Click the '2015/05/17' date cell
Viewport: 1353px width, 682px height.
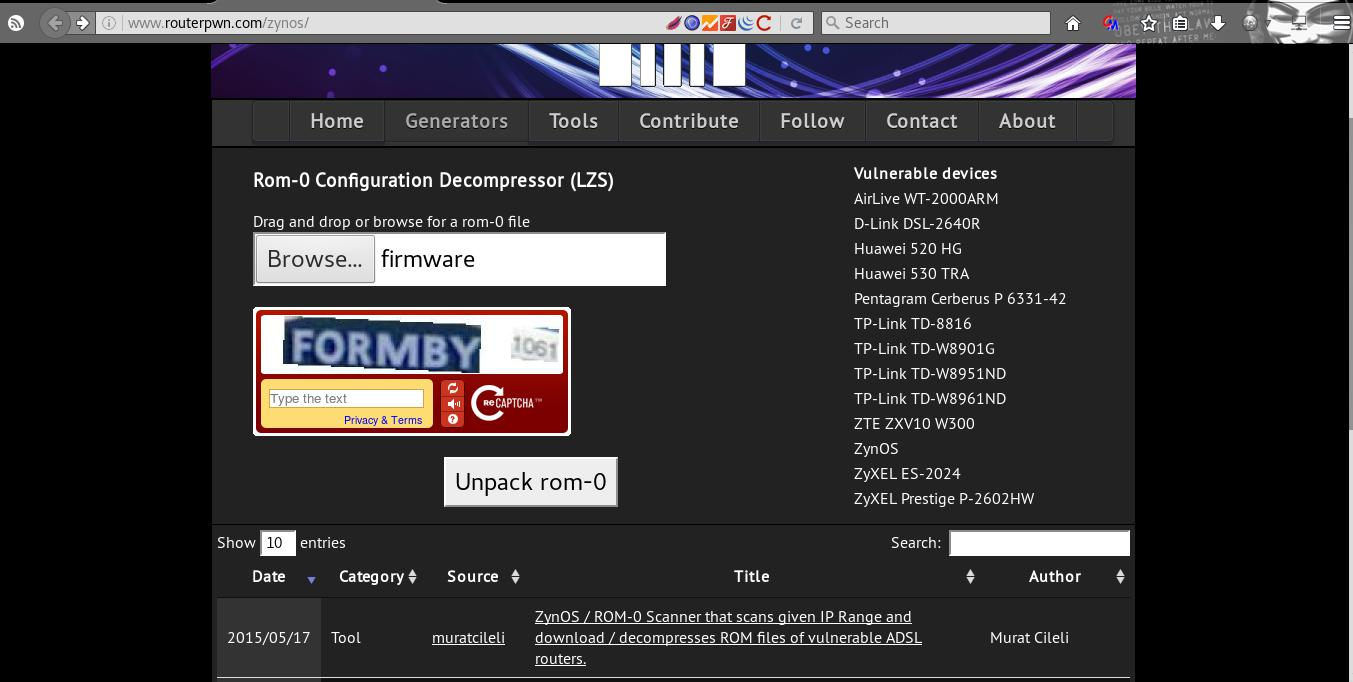point(269,637)
